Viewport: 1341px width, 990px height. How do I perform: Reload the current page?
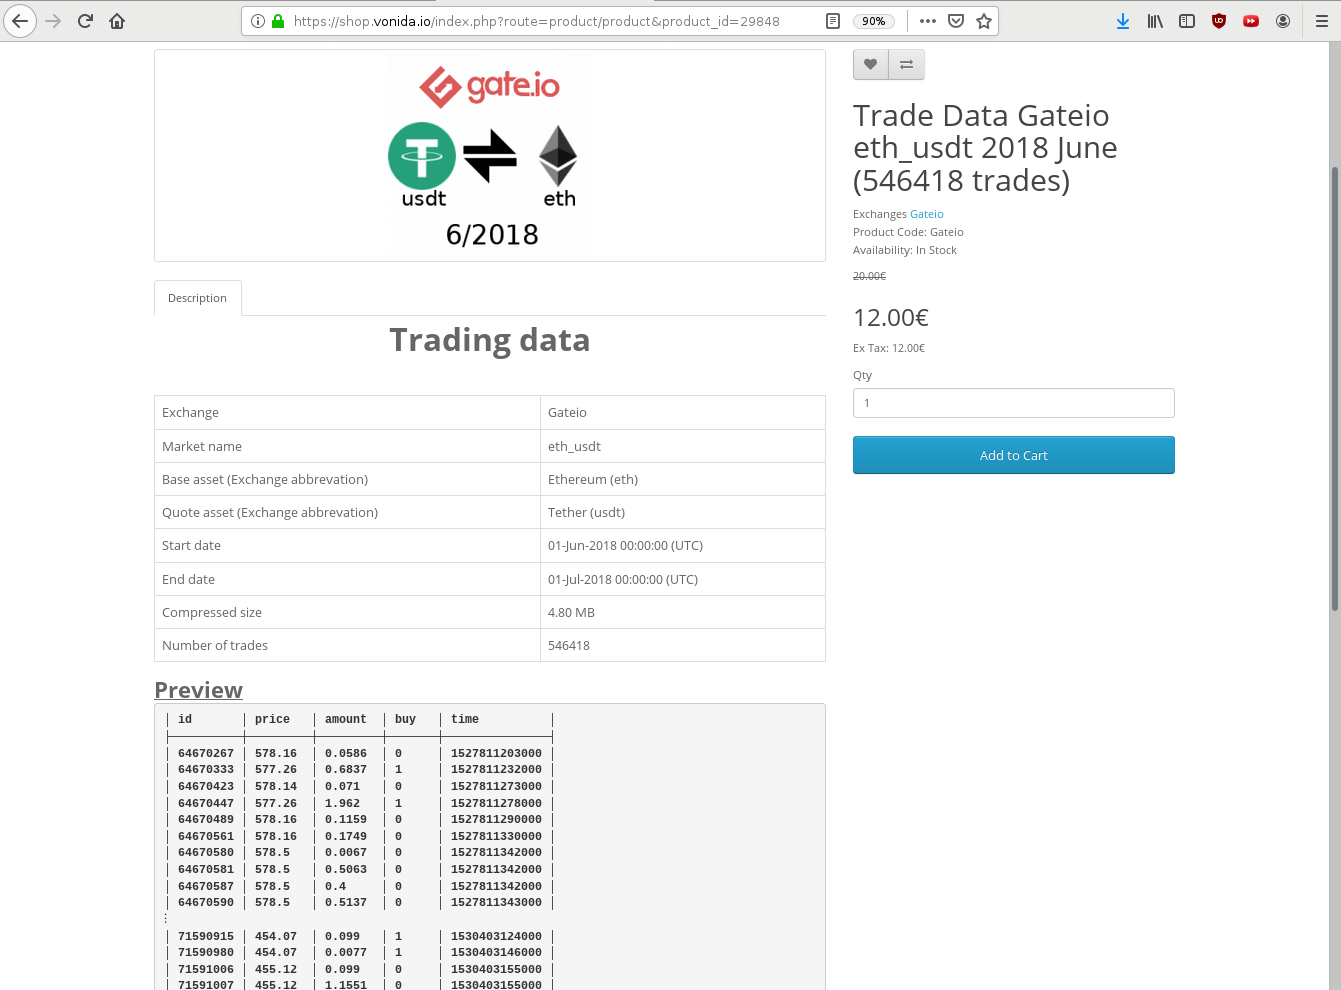click(x=85, y=20)
